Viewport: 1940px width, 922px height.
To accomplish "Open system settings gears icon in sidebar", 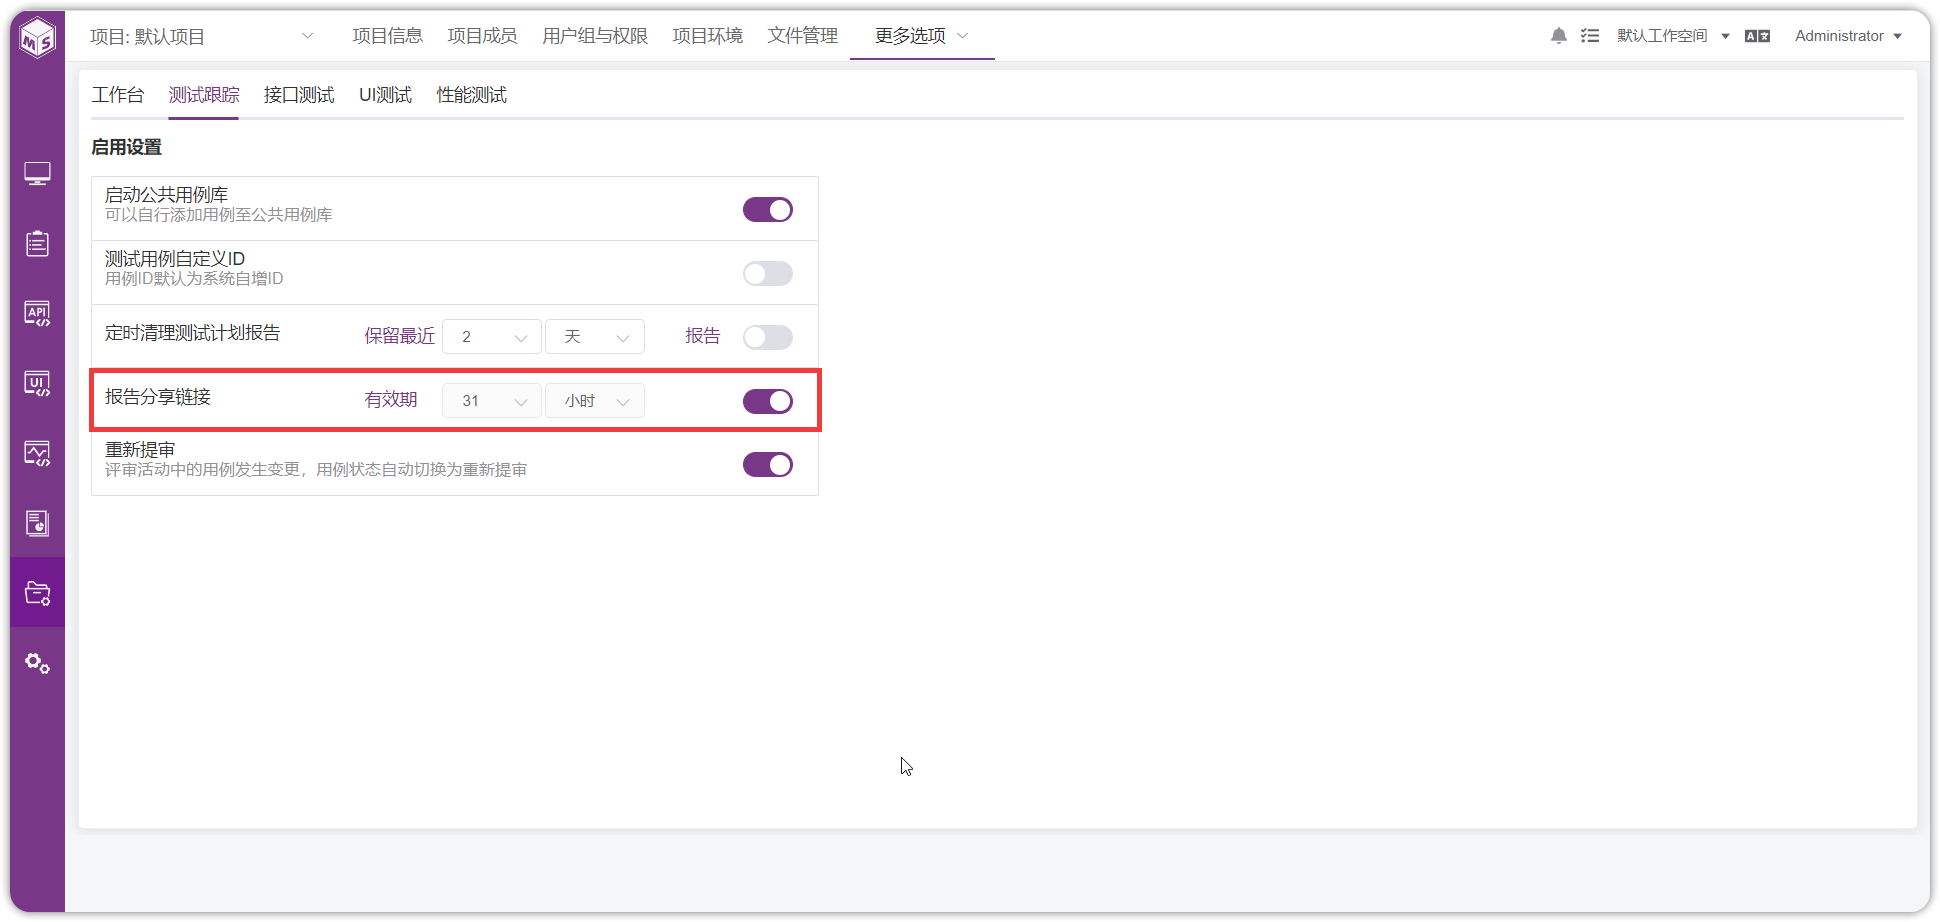I will (38, 663).
